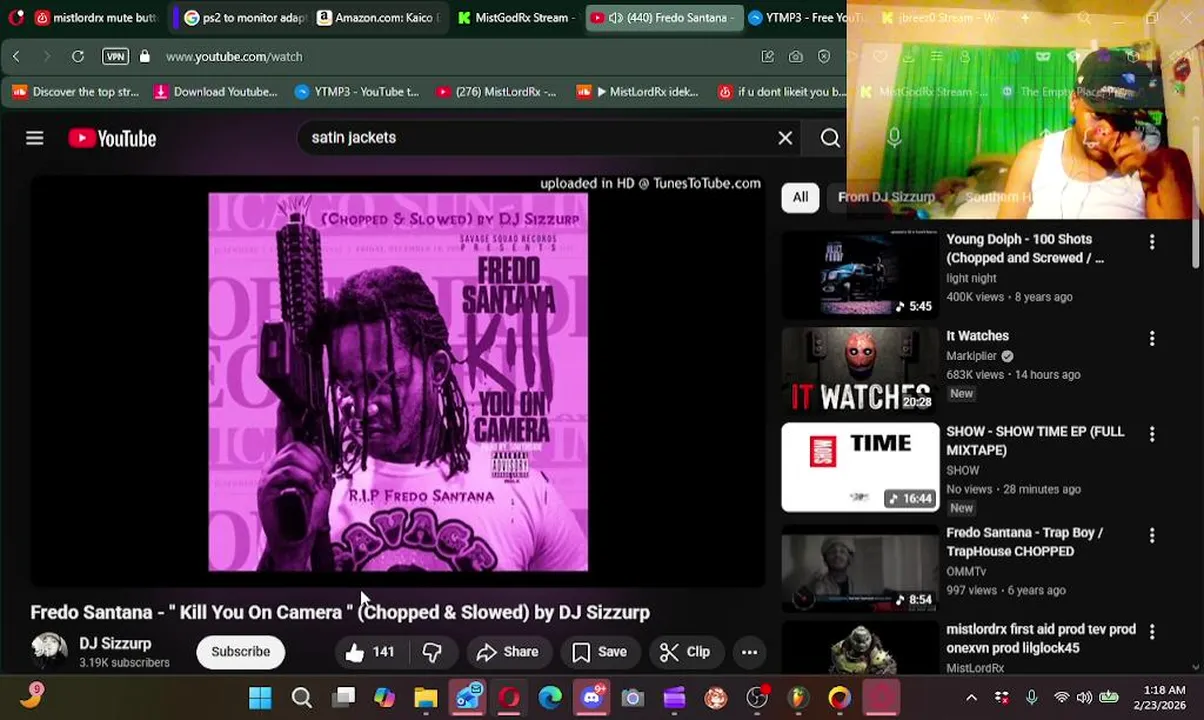Open the edit page icon in address bar
The height and width of the screenshot is (720, 1204).
tap(768, 57)
